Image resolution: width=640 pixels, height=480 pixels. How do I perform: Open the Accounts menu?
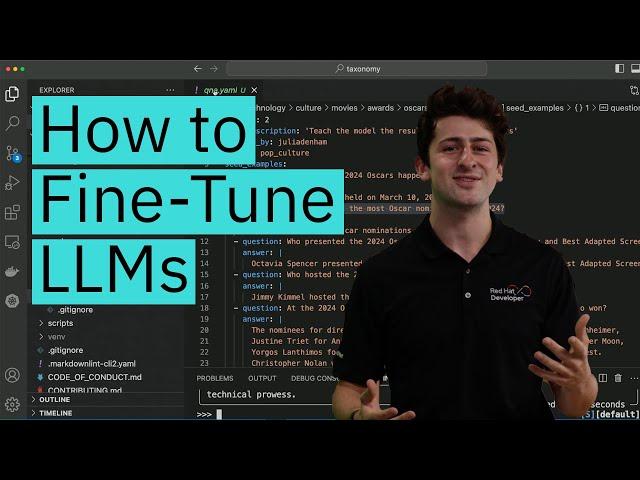pyautogui.click(x=12, y=375)
